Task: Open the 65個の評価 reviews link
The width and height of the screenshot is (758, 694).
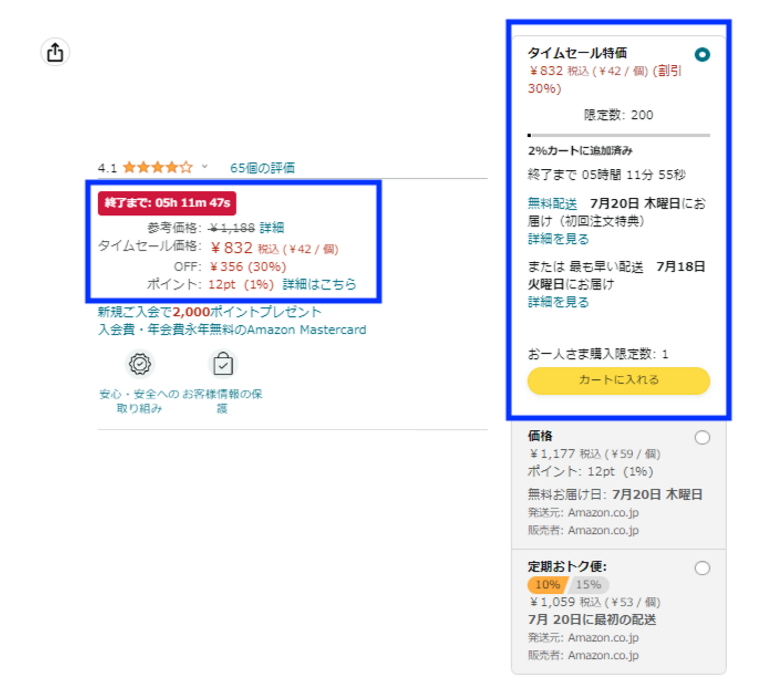Action: [262, 168]
